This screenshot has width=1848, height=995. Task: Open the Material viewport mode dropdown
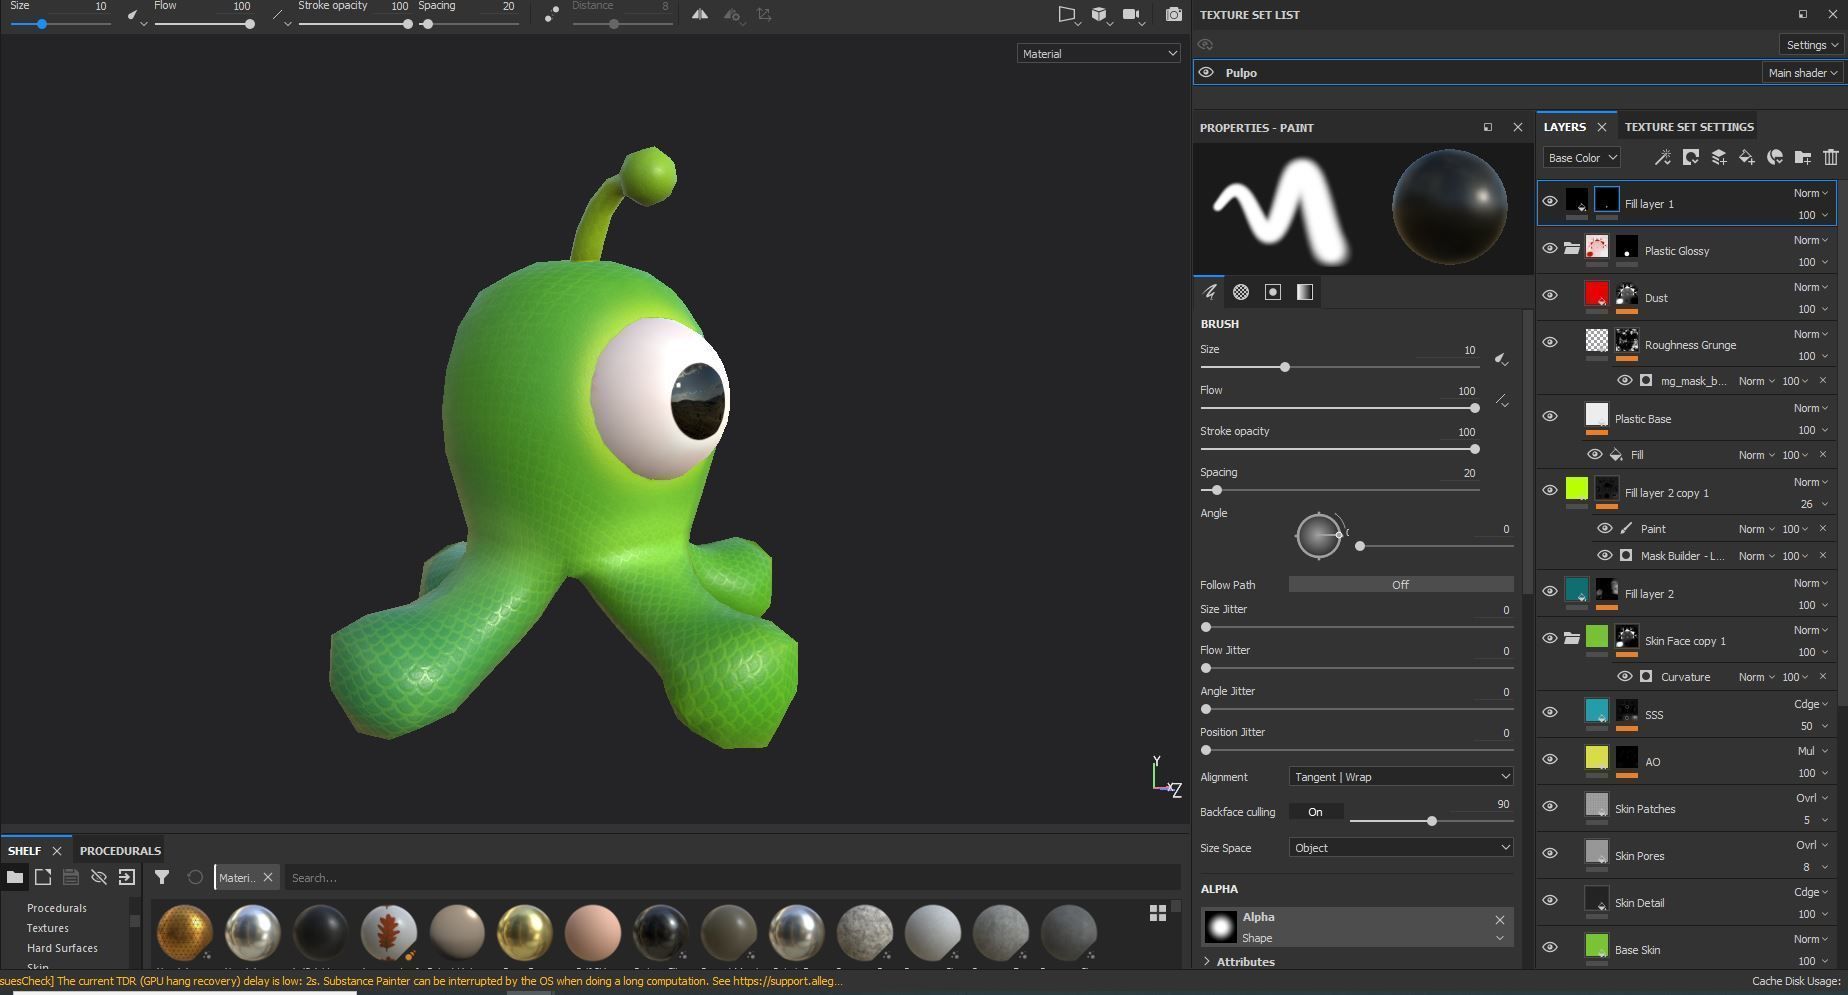1099,54
